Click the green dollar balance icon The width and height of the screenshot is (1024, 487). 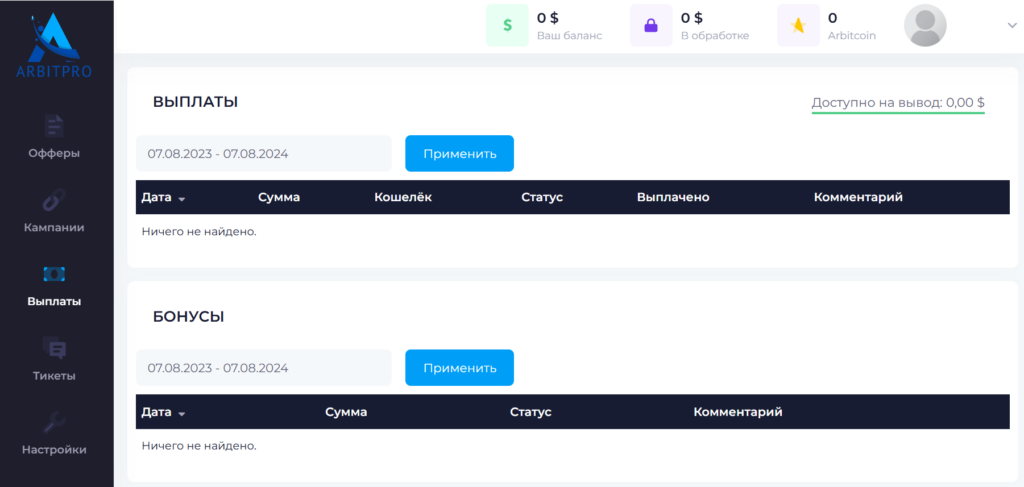click(x=507, y=25)
